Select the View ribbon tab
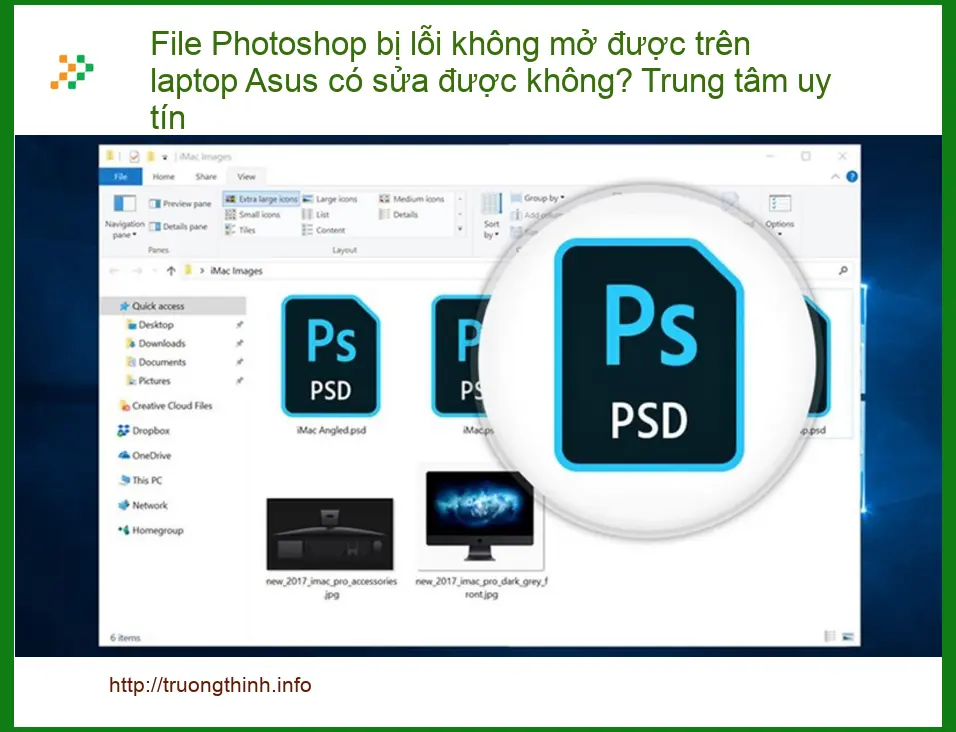 246,176
